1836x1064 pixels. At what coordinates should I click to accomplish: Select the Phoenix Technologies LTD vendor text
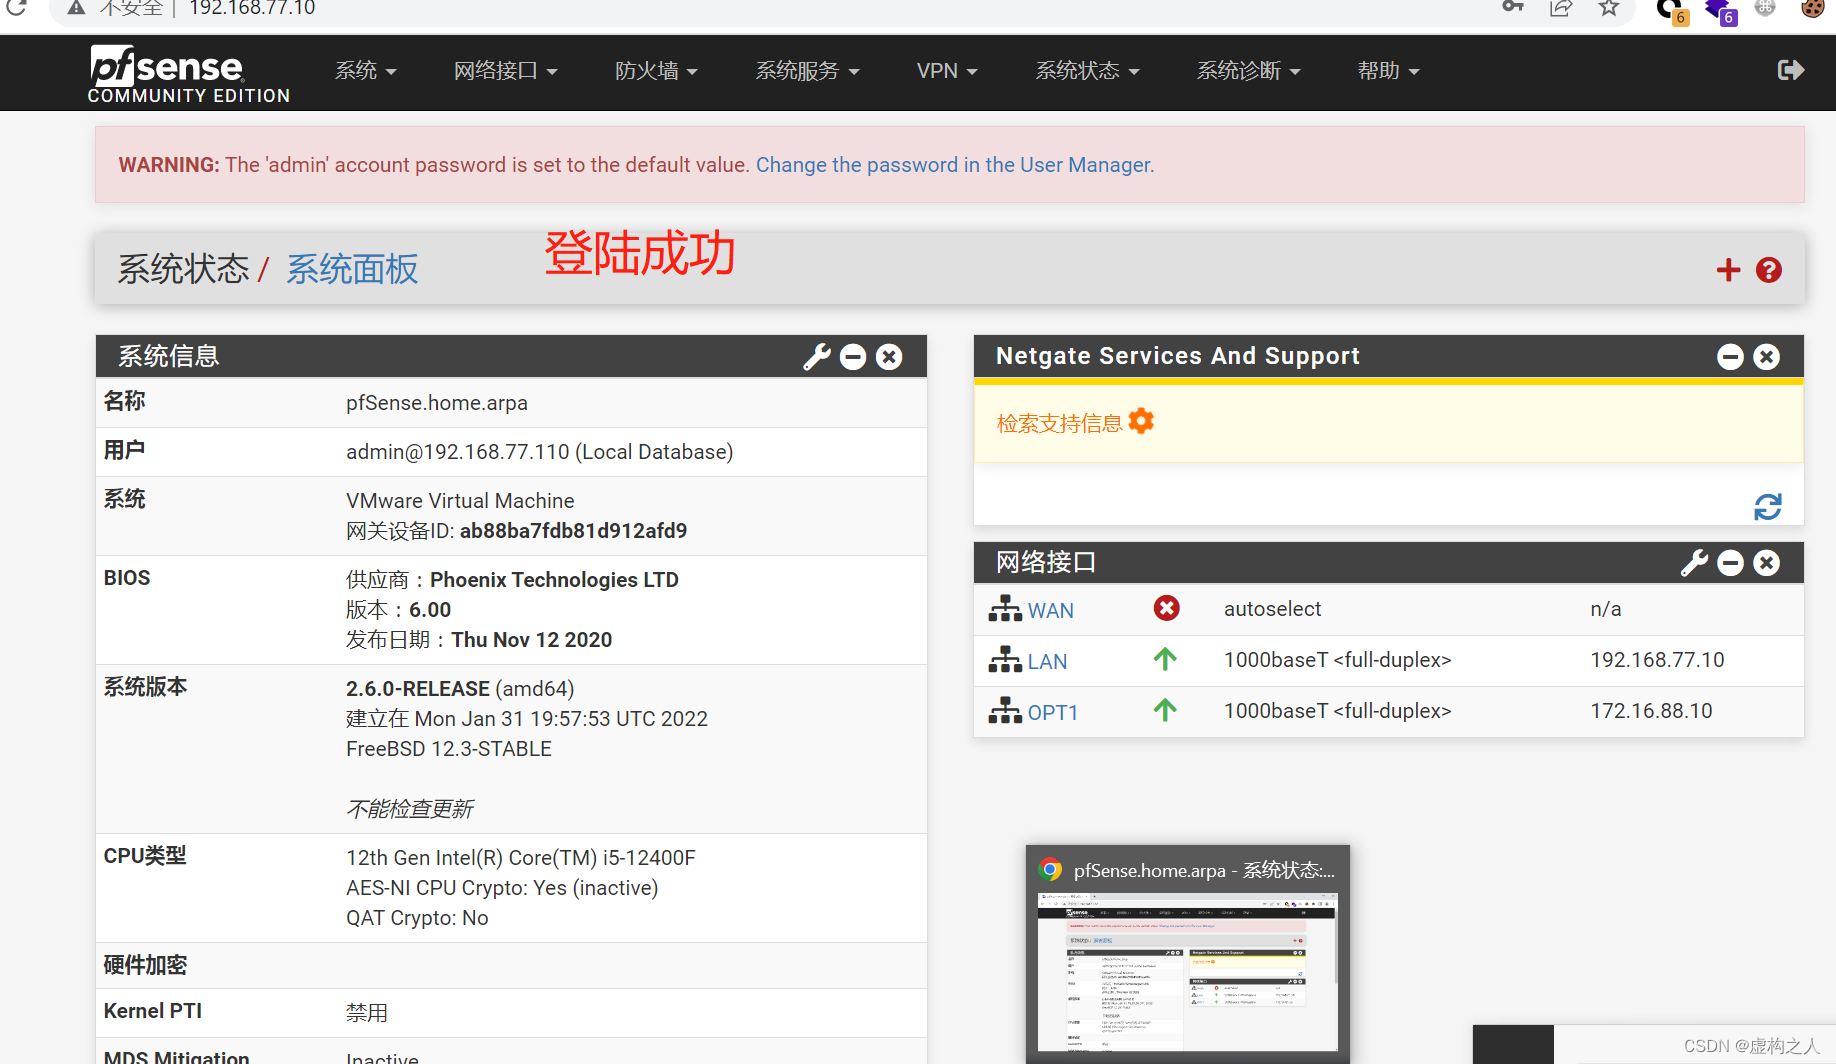(554, 580)
